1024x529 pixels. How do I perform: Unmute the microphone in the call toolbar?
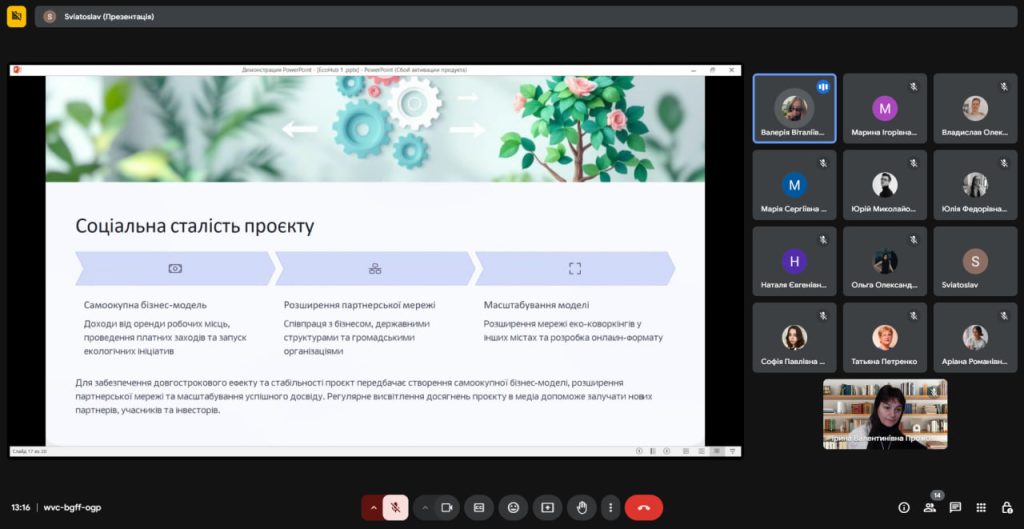pos(395,507)
